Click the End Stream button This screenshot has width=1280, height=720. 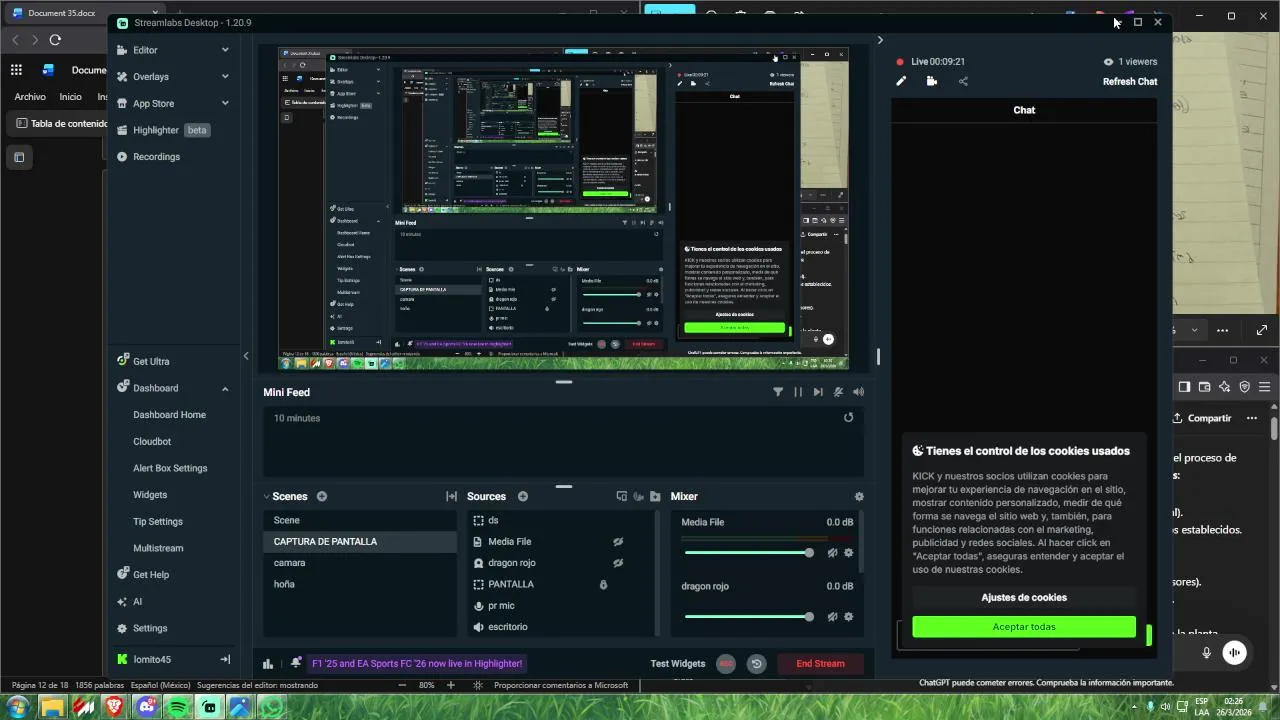pyautogui.click(x=820, y=663)
